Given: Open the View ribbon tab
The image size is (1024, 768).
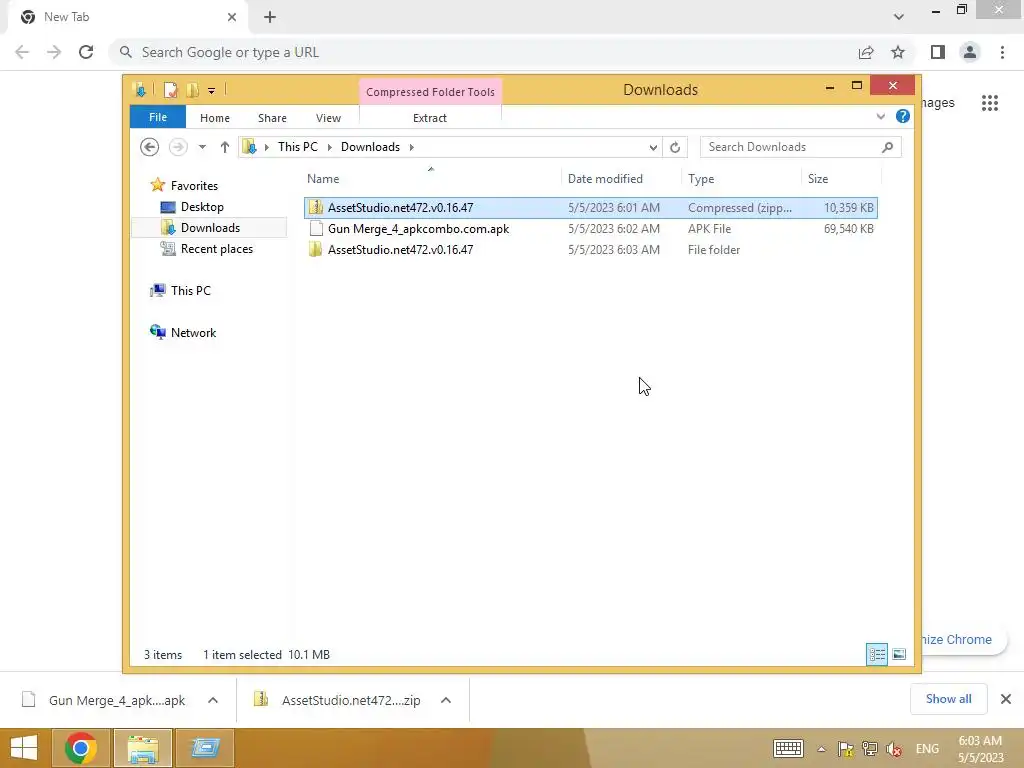Looking at the screenshot, I should click(x=328, y=118).
